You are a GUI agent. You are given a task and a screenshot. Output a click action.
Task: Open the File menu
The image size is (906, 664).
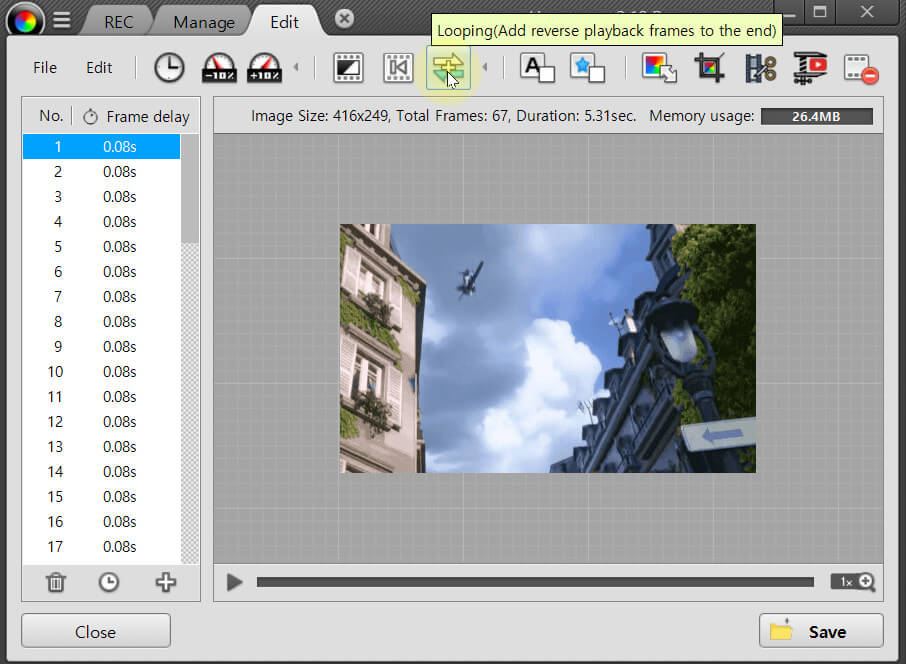(x=45, y=68)
